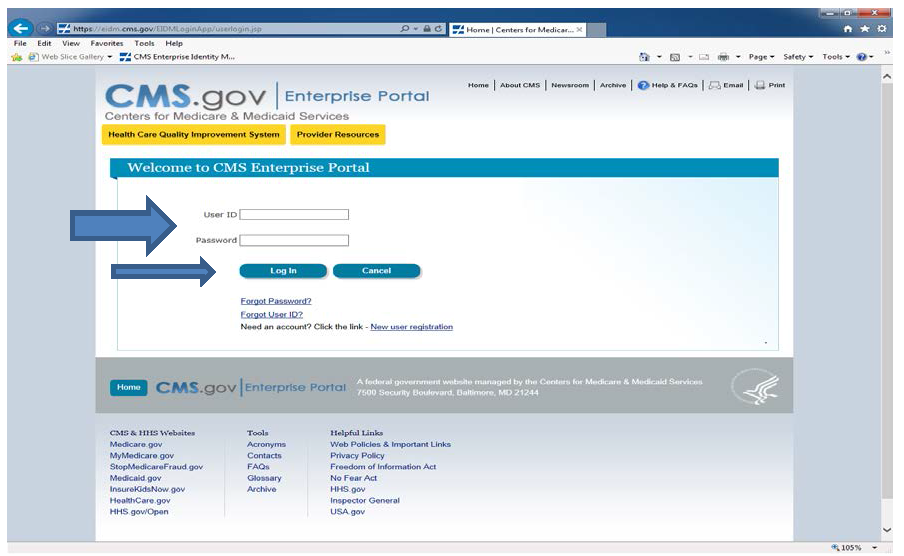Viewport: 904px width, 556px height.
Task: Click the User ID input field
Action: (294, 215)
